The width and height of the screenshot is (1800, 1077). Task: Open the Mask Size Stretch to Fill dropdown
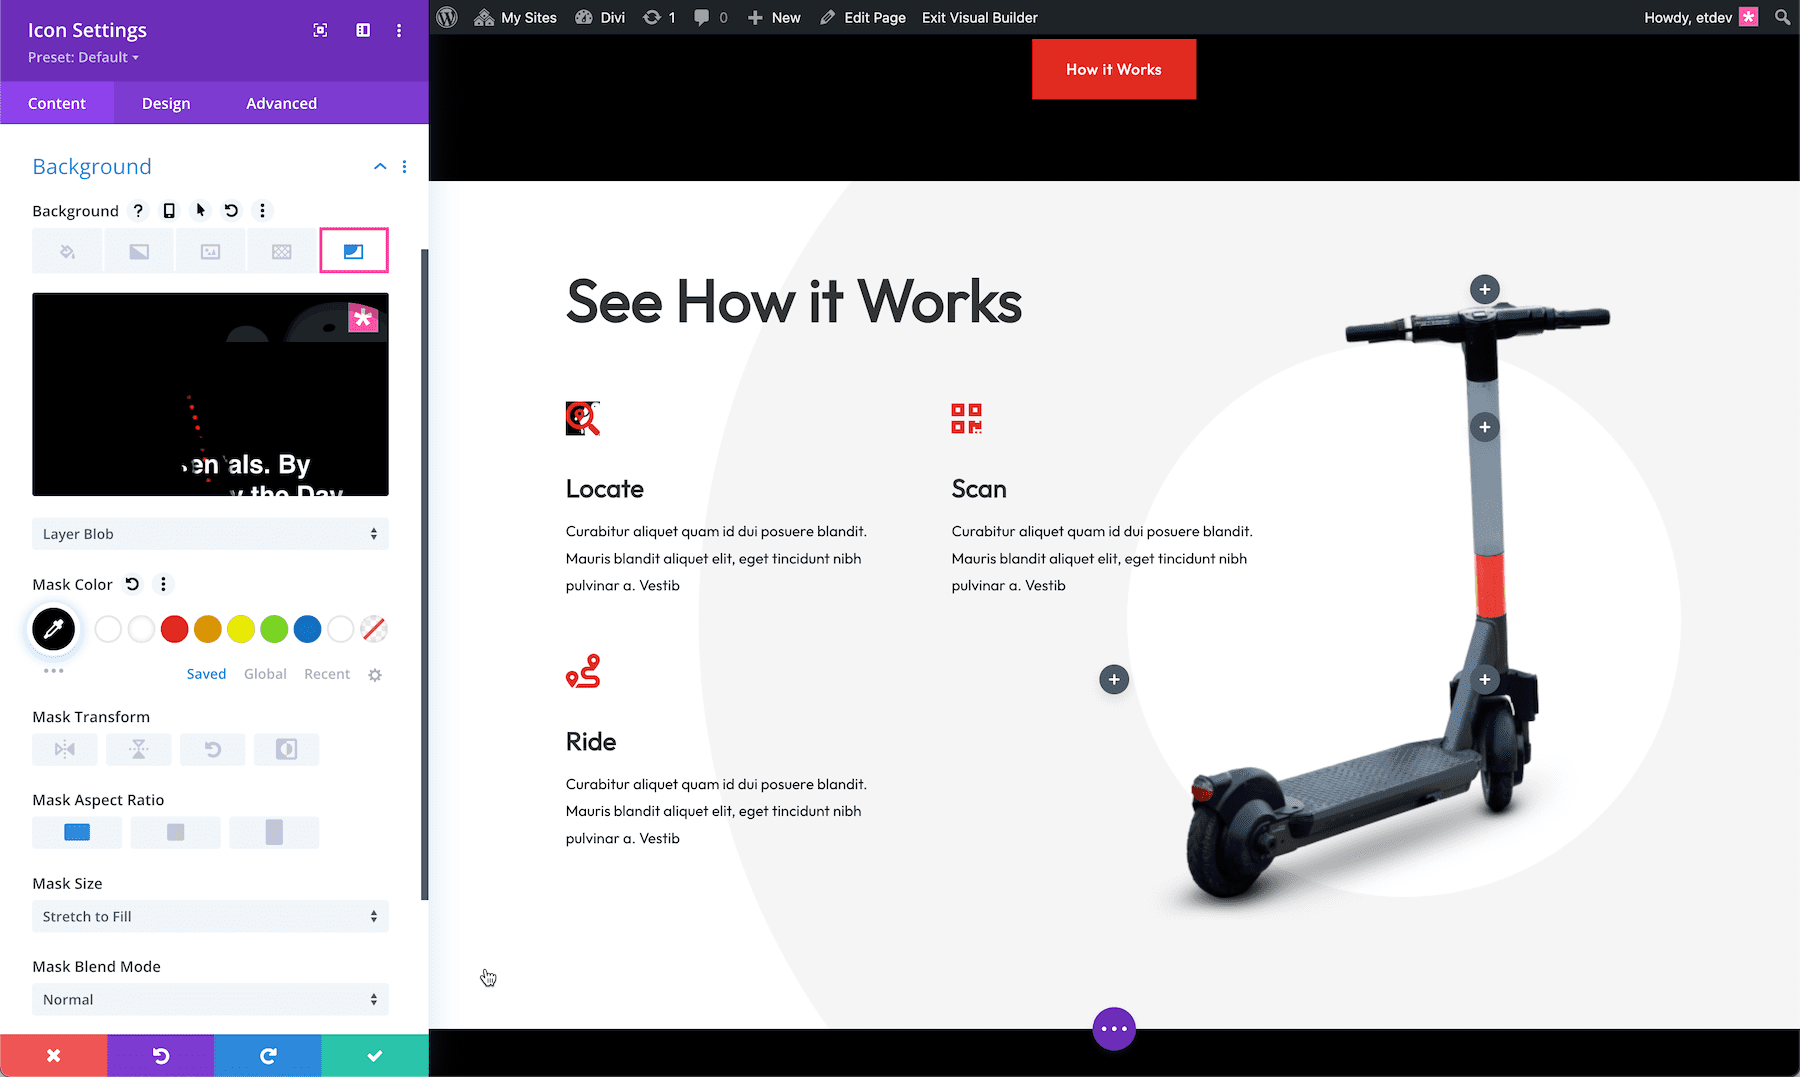tap(210, 916)
